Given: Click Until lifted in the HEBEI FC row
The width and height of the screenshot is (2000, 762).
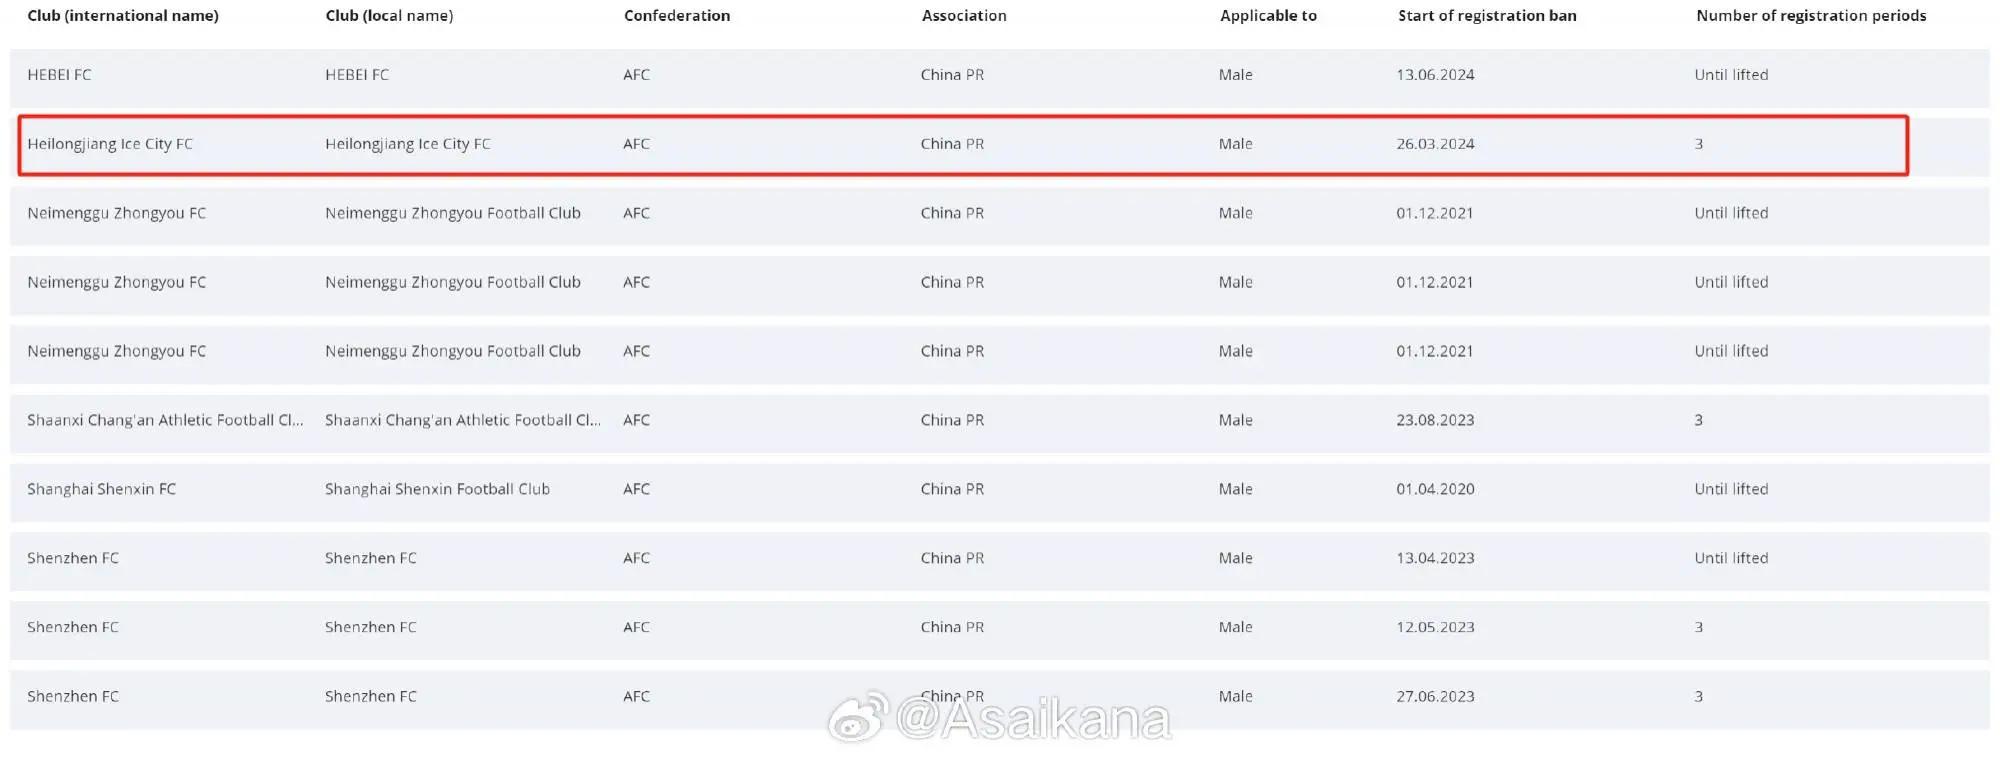Looking at the screenshot, I should [1731, 75].
